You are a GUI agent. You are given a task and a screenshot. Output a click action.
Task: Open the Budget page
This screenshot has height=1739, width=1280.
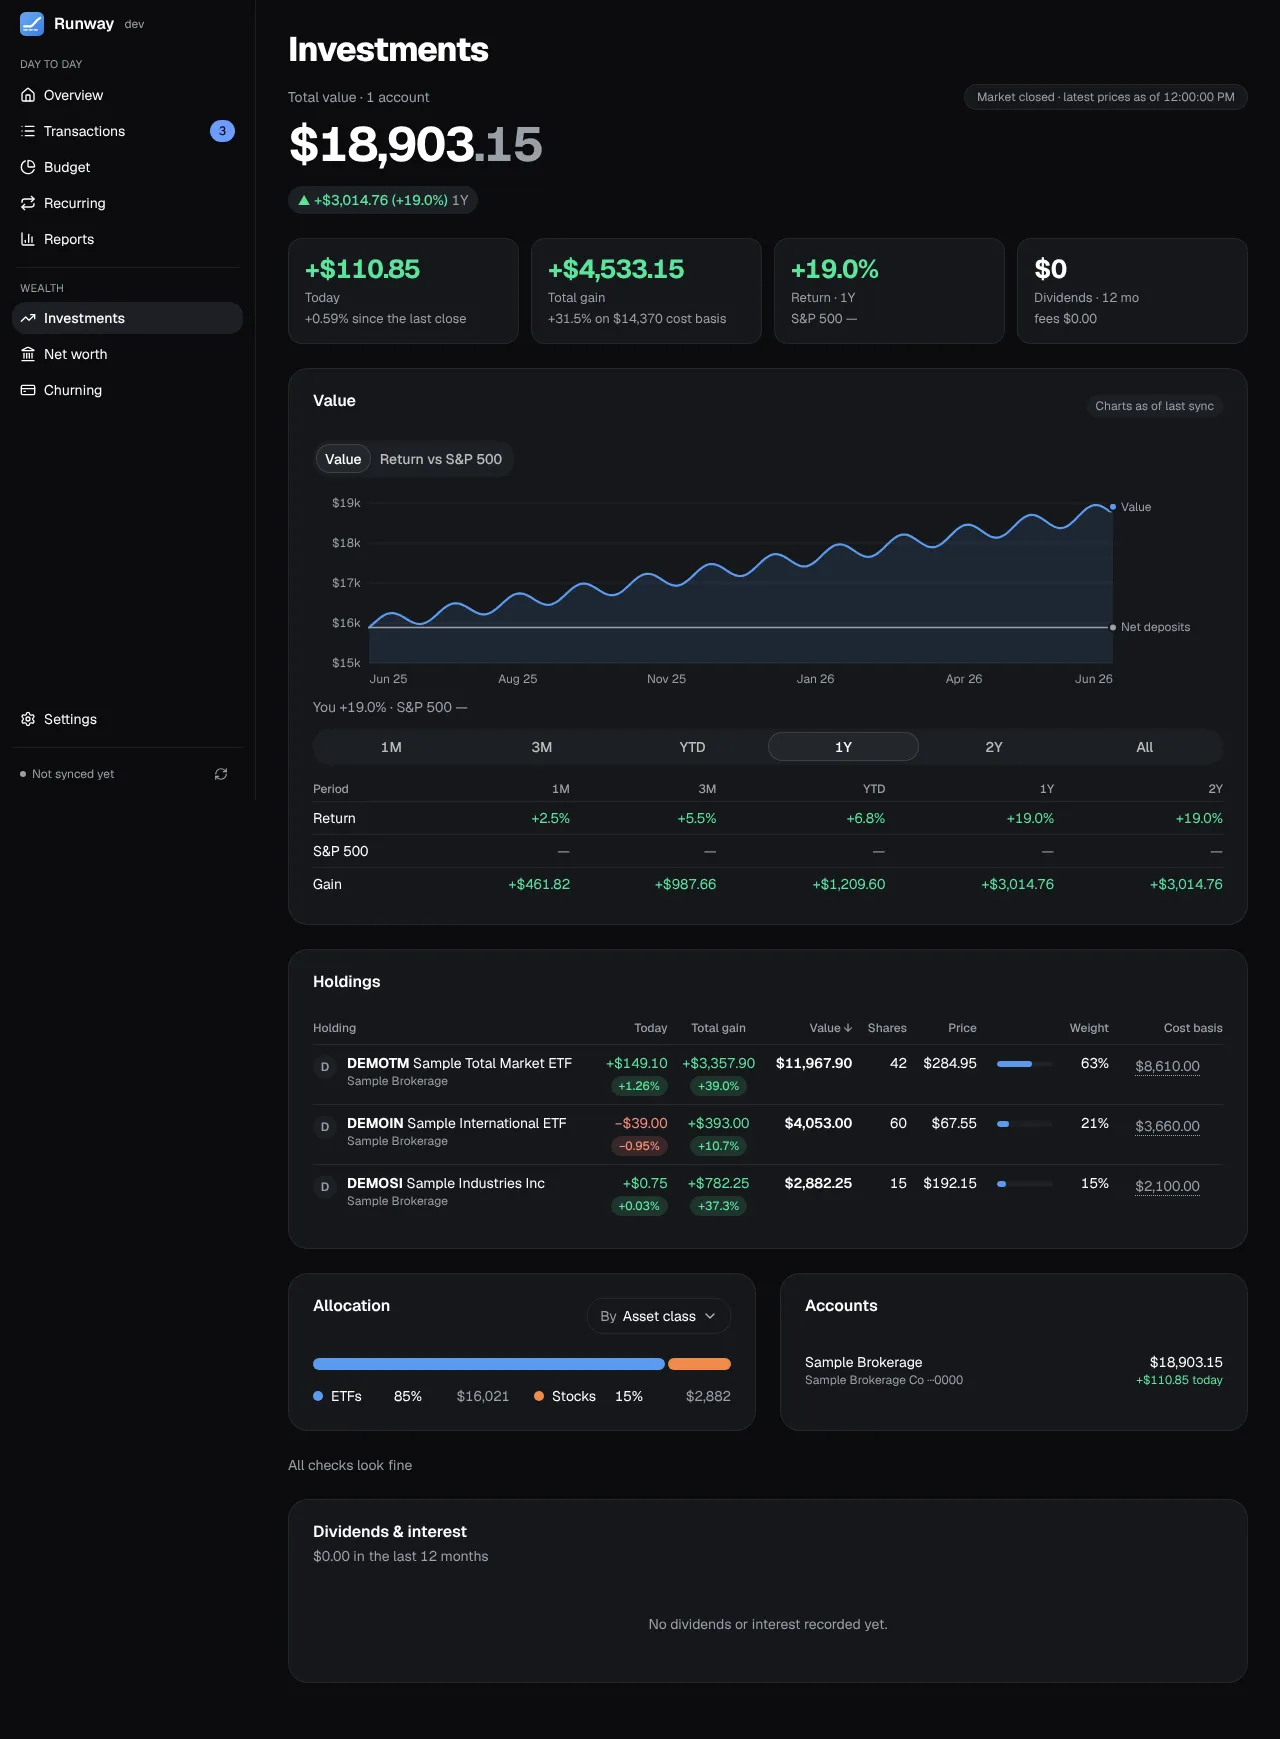127,167
